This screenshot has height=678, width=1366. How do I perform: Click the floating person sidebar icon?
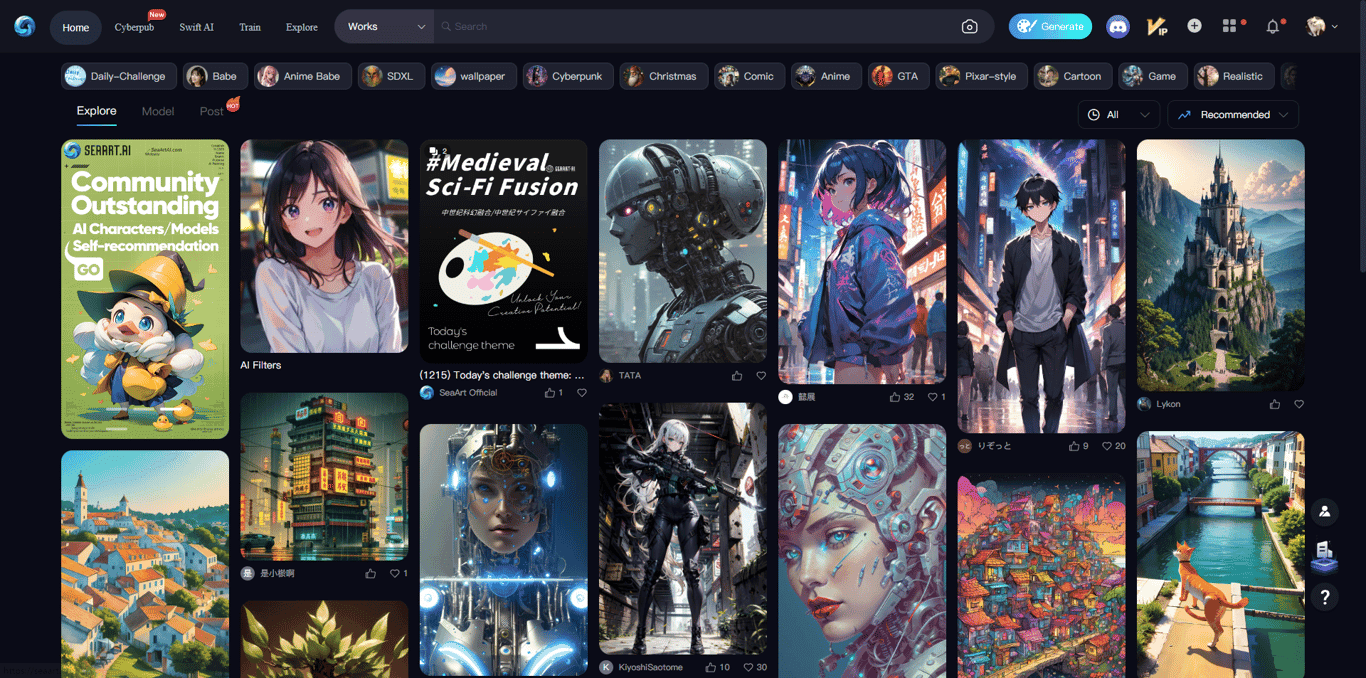point(1324,511)
